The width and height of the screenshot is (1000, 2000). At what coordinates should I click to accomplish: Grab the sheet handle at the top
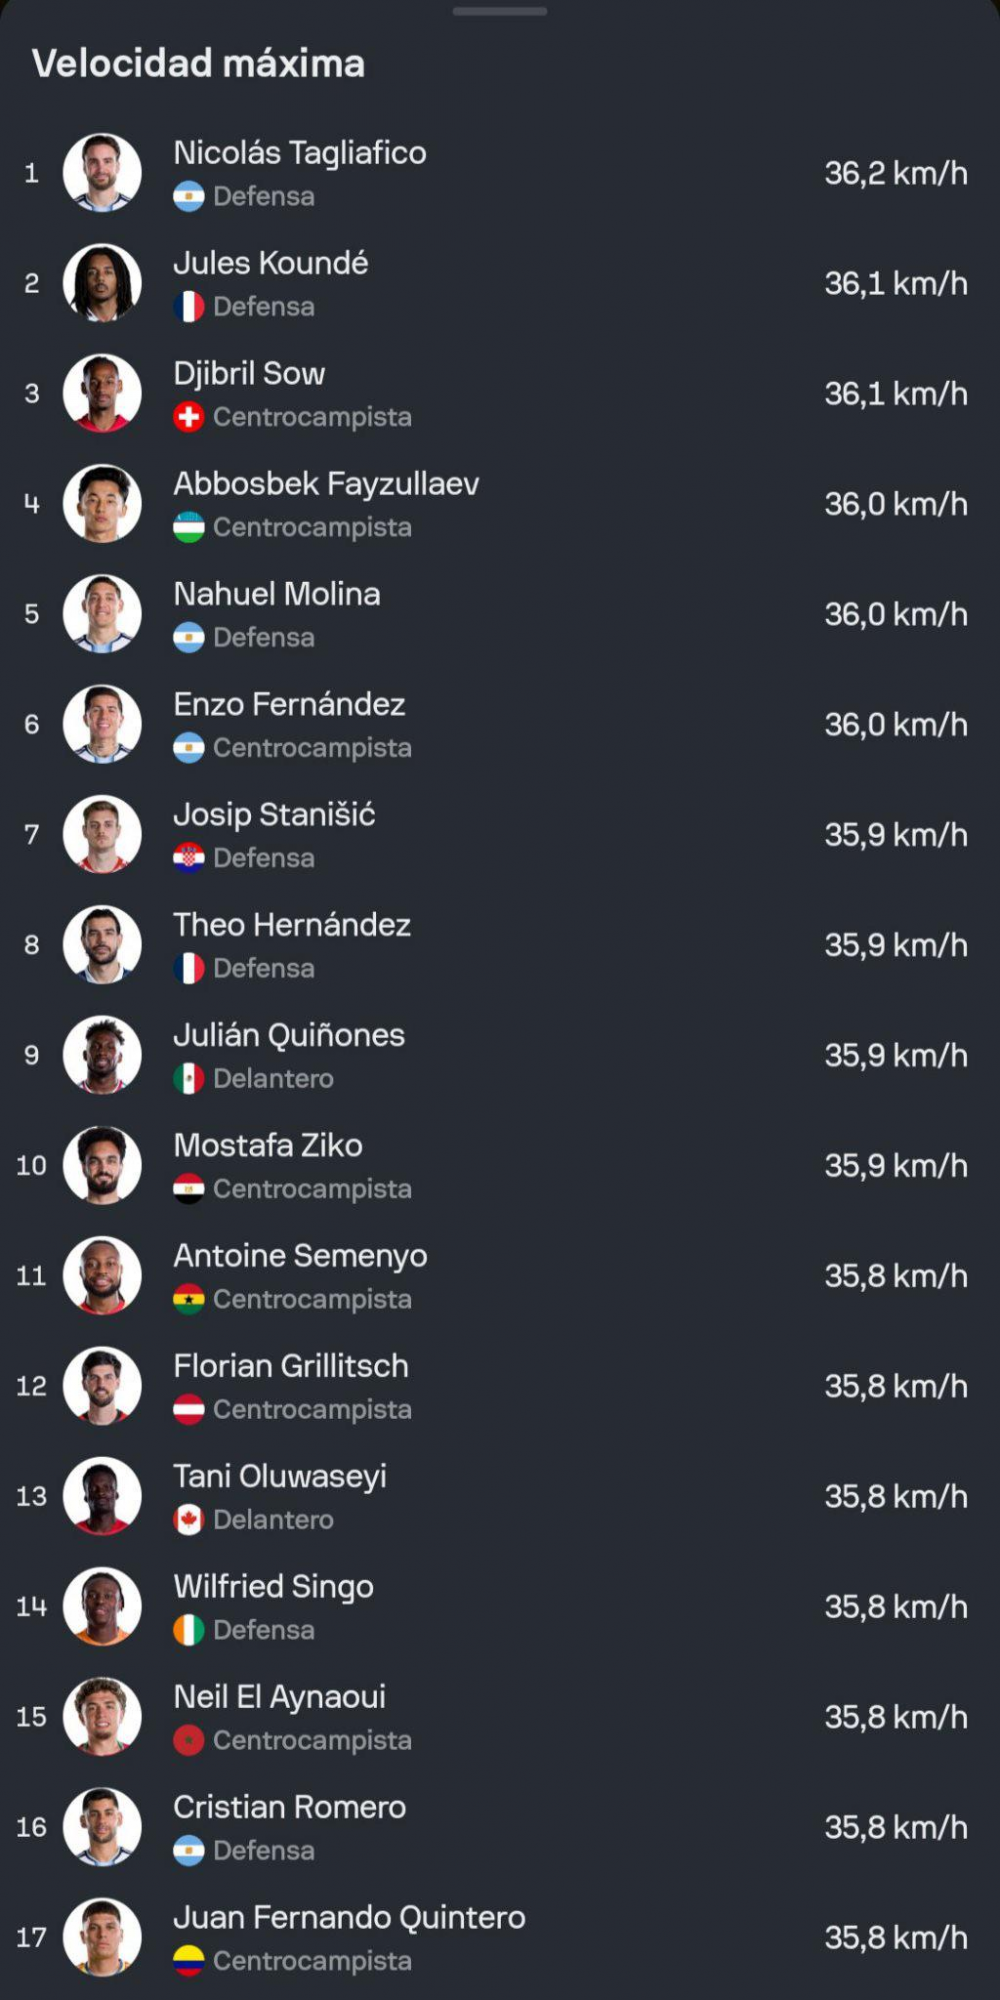coord(500,12)
